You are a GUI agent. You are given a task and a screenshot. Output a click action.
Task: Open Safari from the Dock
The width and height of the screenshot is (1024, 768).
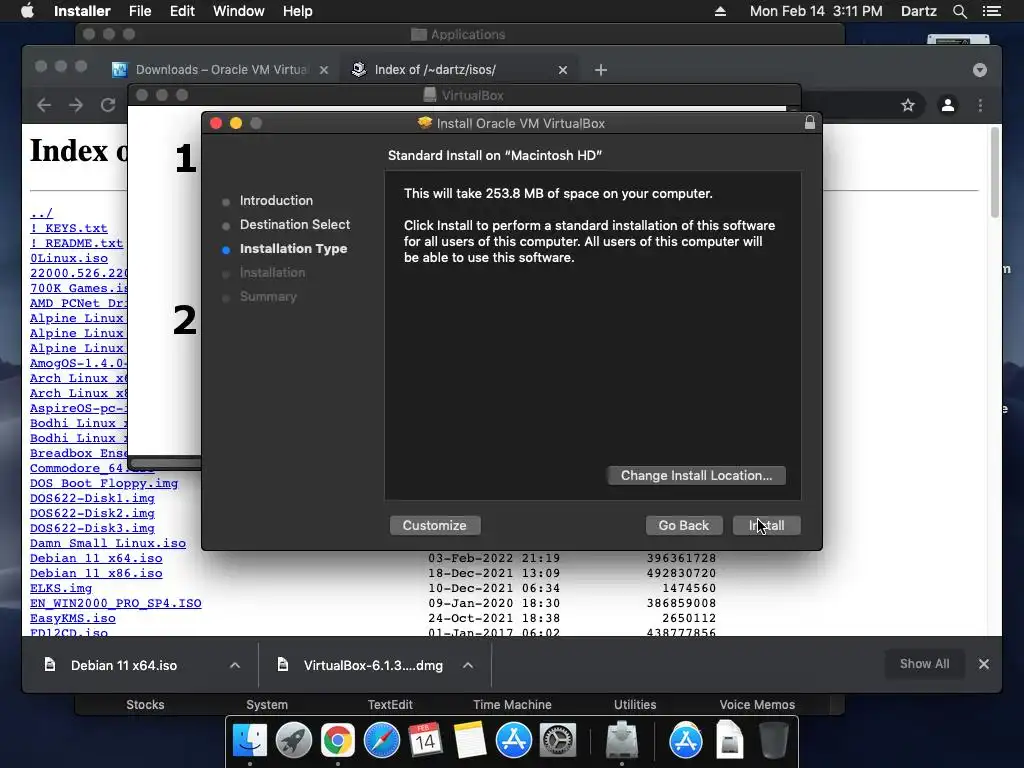(381, 741)
